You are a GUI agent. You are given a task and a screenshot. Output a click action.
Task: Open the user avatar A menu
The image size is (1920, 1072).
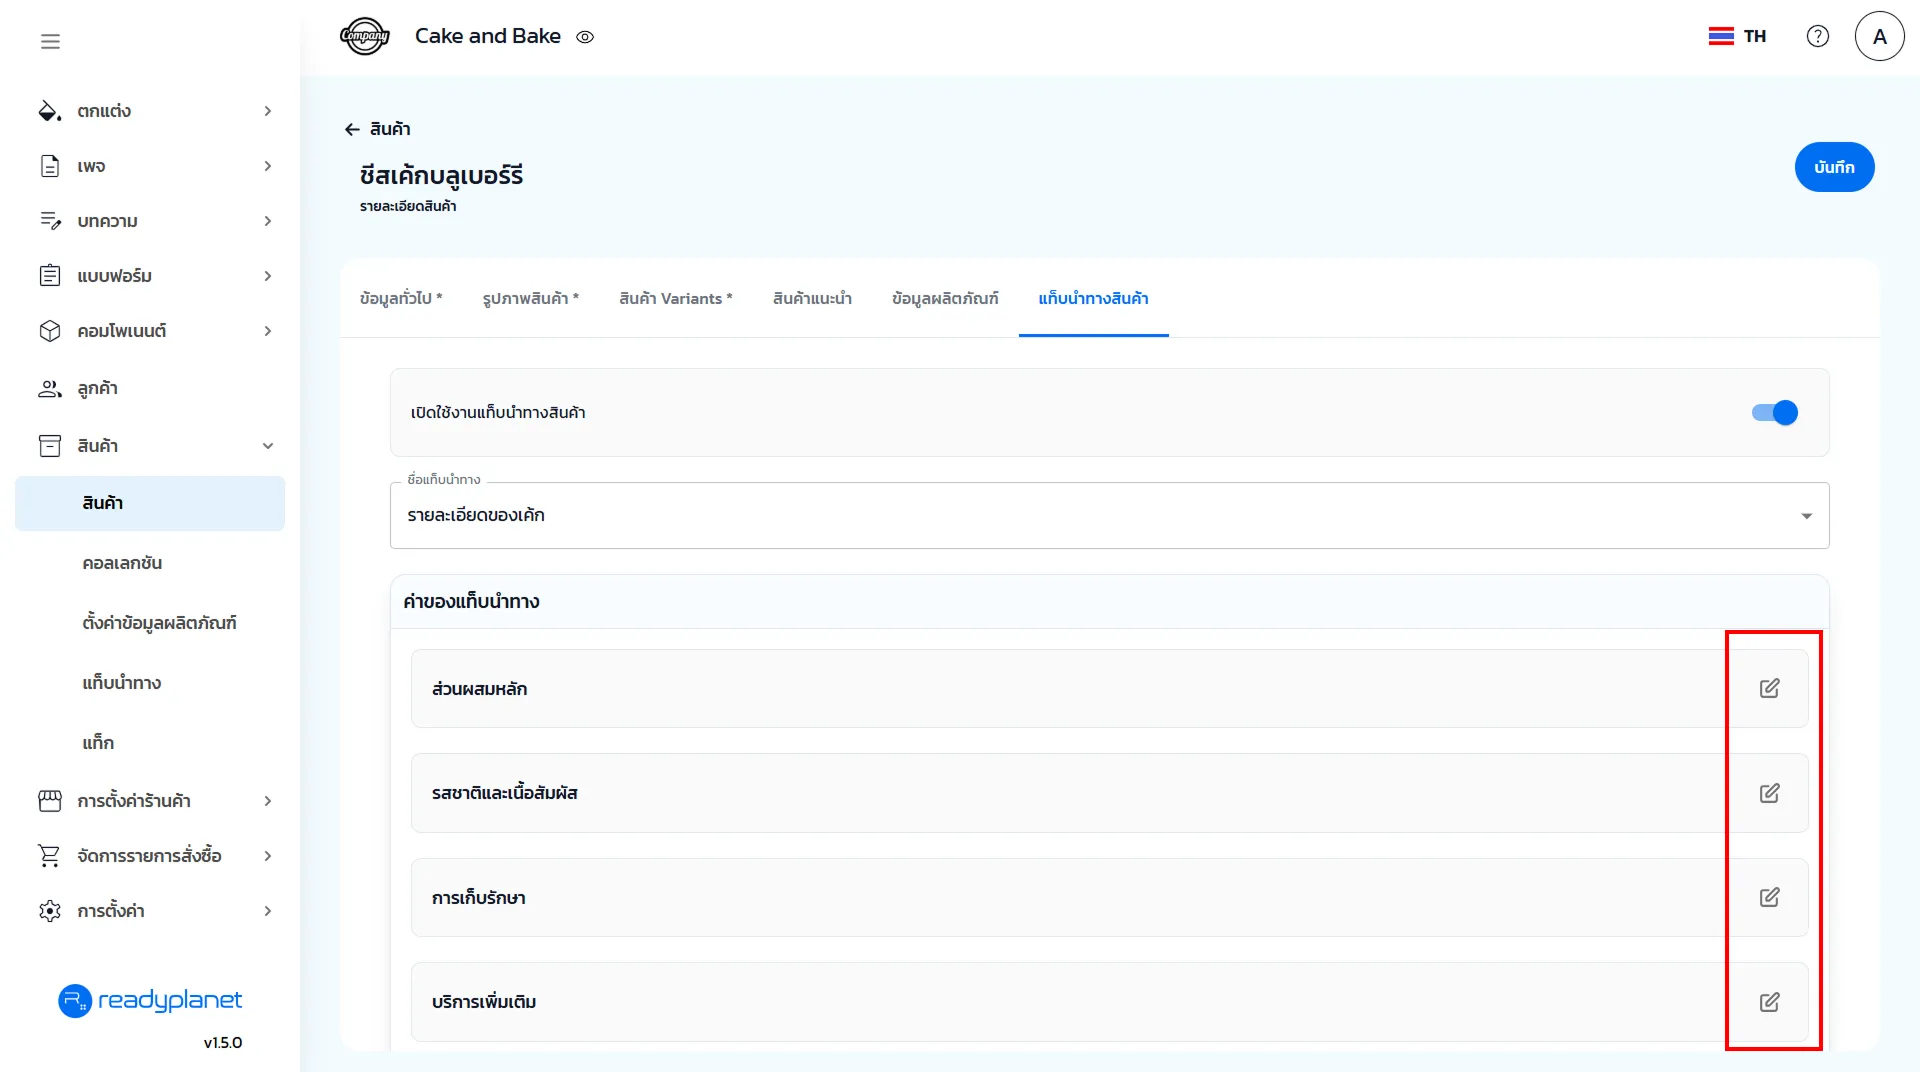1879,36
